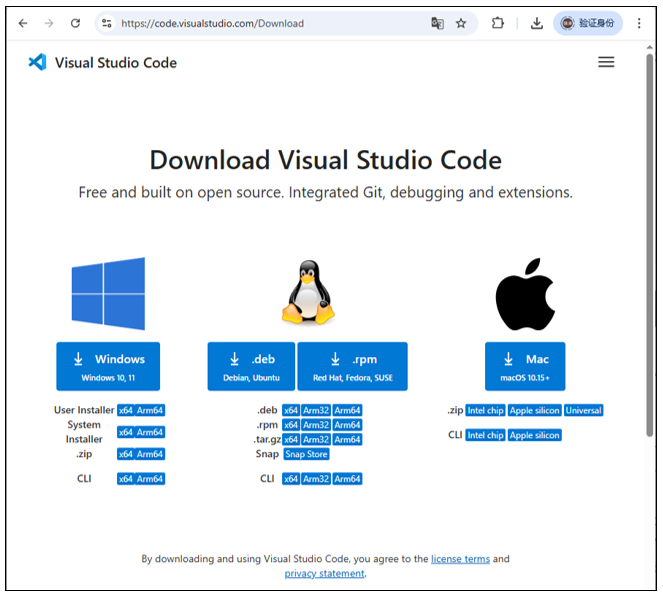
Task: Get Mac CLI for Apple silicon
Action: click(534, 435)
